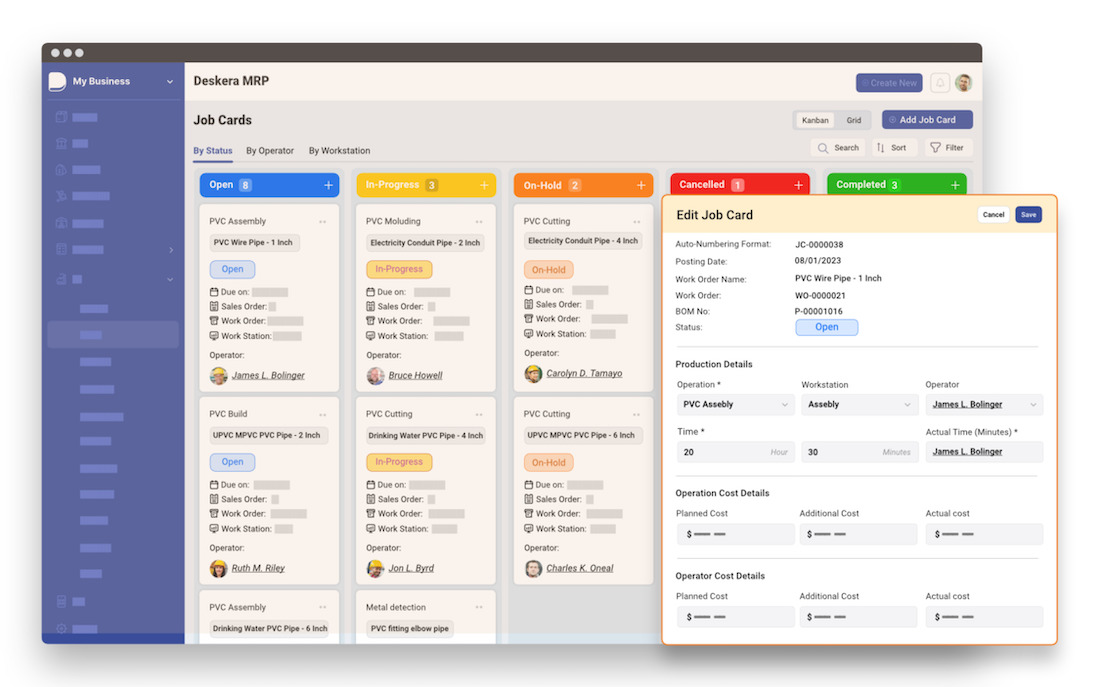
Task: Open the user profile avatar
Action: [x=964, y=83]
